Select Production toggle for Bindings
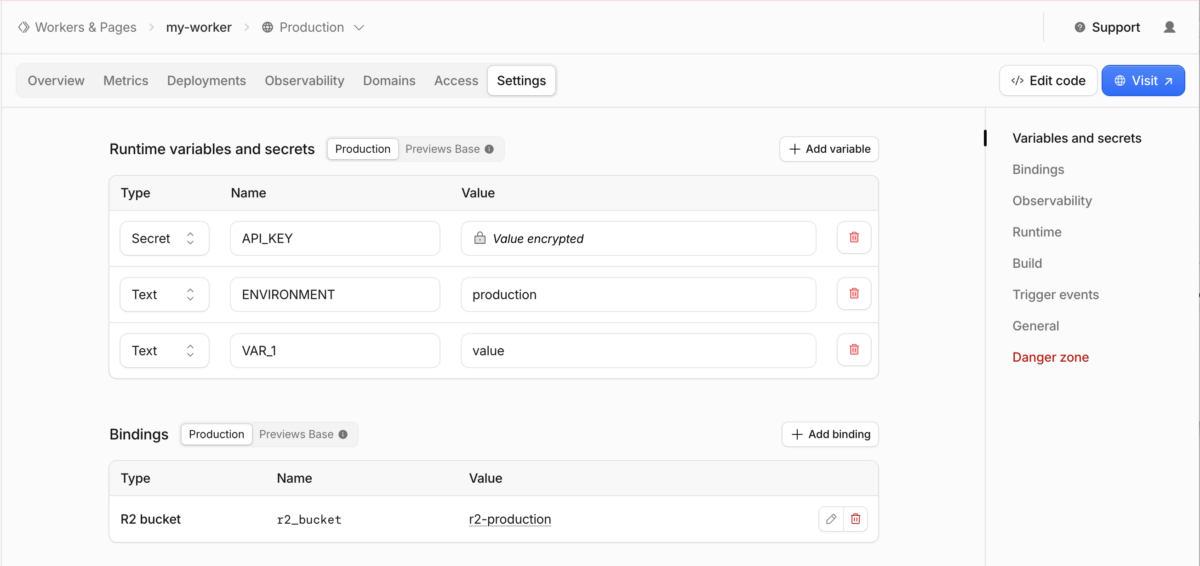Screen dimensions: 1200x566 217,434
